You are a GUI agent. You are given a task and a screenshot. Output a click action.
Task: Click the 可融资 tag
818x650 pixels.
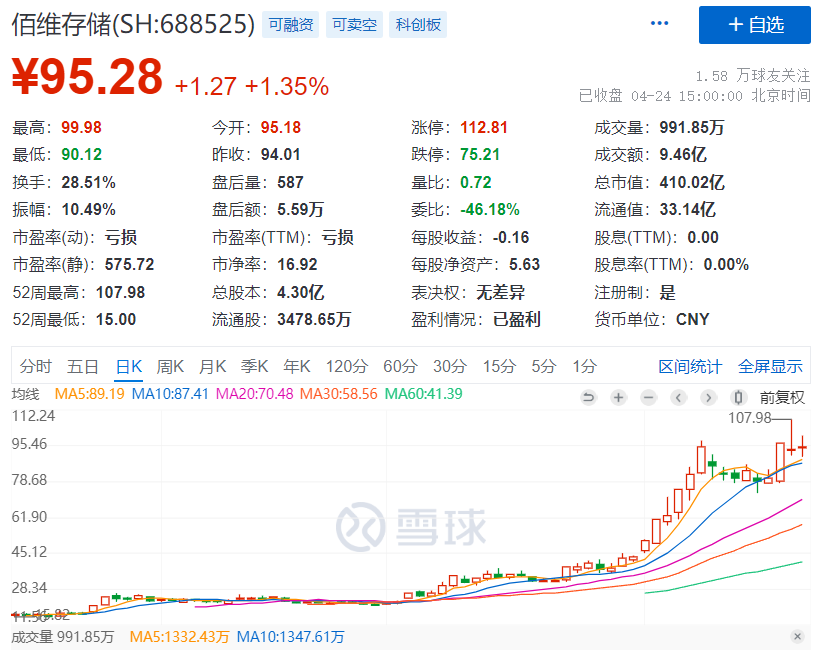(291, 25)
